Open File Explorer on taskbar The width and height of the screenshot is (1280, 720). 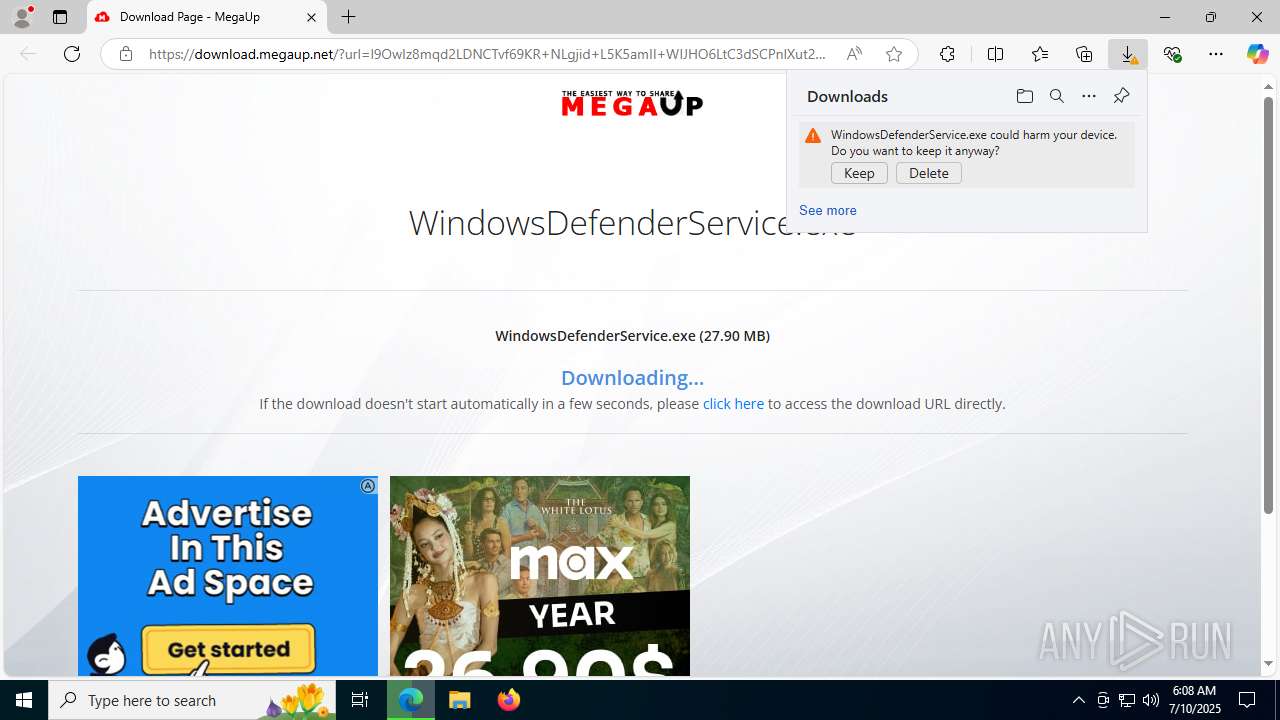pos(460,700)
